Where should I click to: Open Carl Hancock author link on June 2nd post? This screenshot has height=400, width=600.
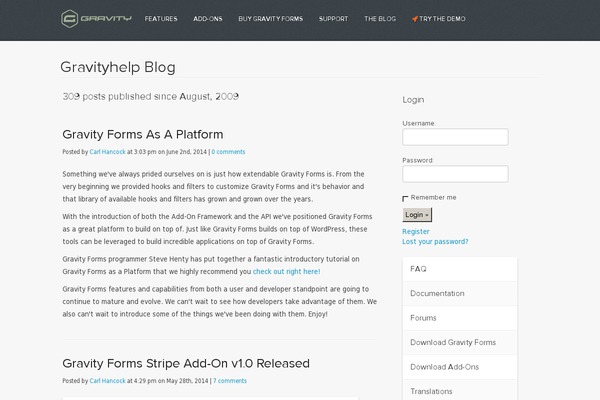pos(108,152)
